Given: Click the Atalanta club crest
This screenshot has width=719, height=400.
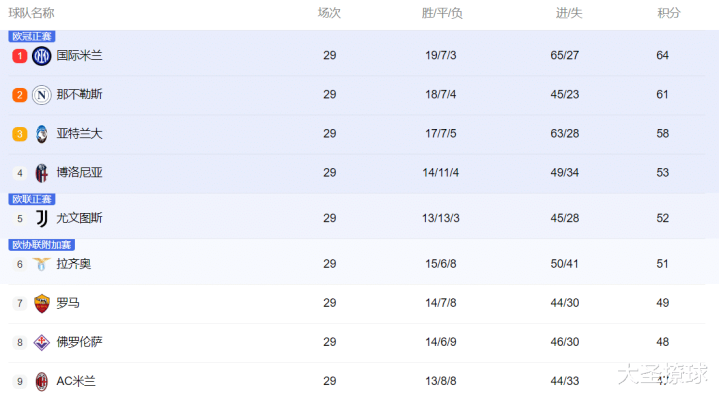Looking at the screenshot, I should tap(41, 134).
